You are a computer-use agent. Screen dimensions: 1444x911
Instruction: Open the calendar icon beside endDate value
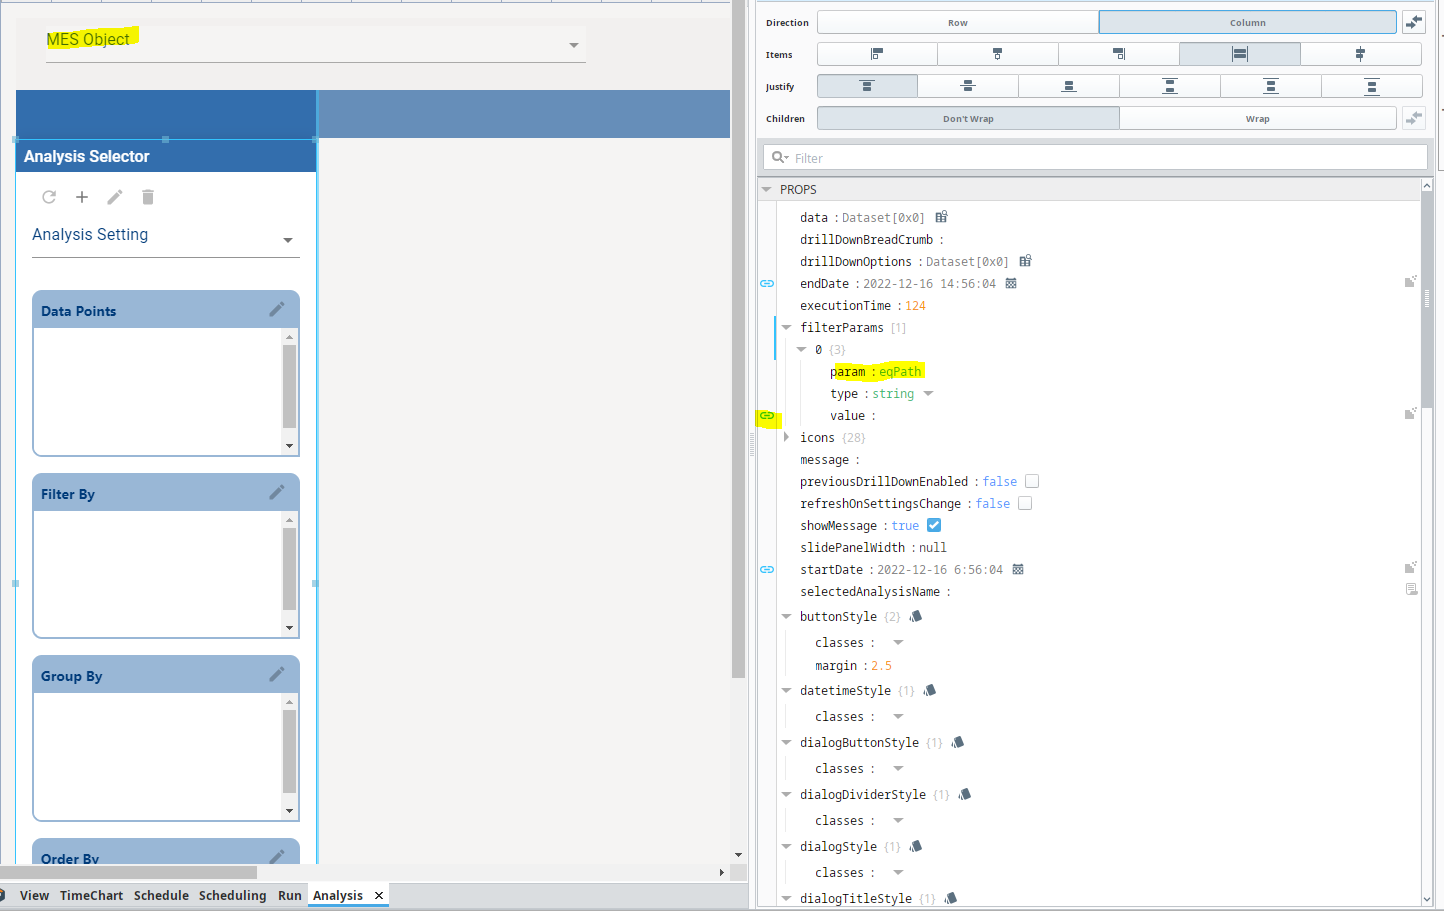point(1011,284)
